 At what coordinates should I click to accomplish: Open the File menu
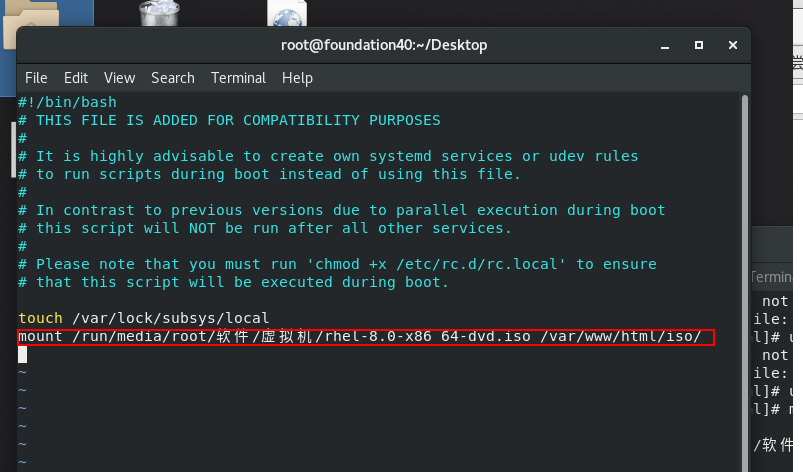tap(36, 78)
